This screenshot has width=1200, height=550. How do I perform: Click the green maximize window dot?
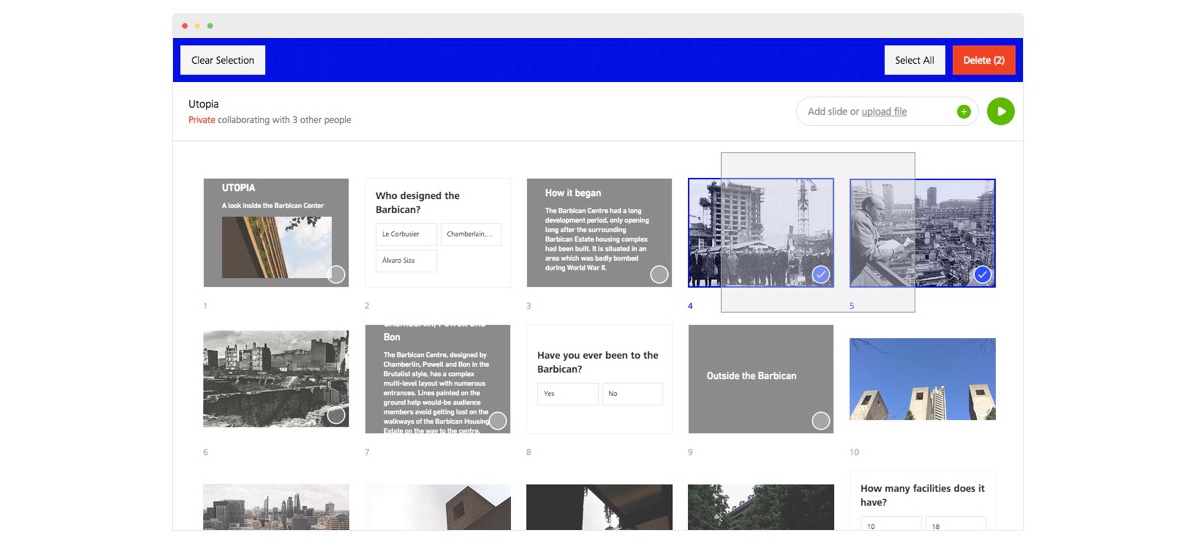(x=210, y=25)
